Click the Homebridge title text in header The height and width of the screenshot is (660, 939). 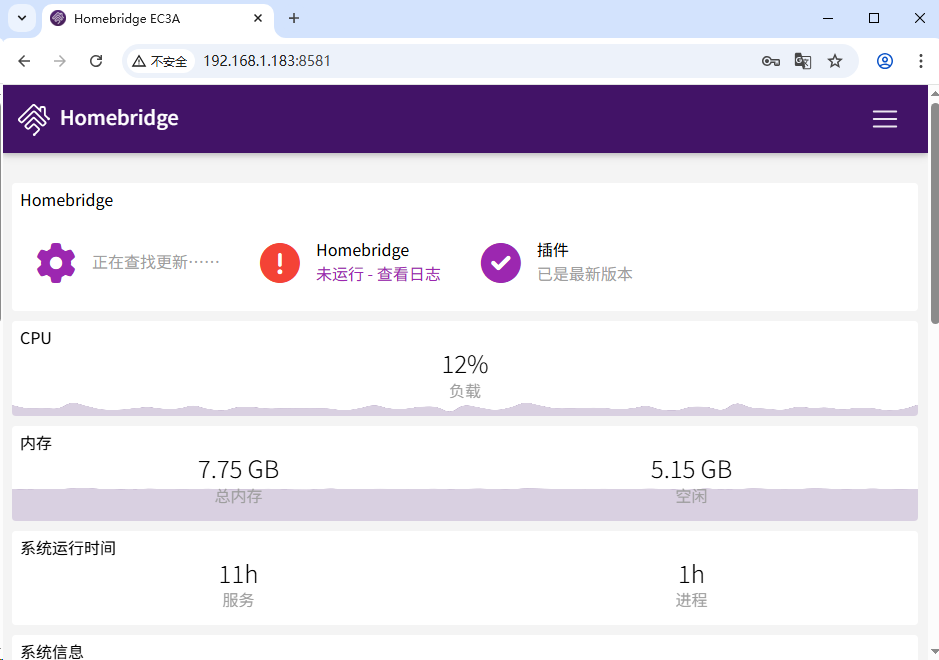(119, 118)
